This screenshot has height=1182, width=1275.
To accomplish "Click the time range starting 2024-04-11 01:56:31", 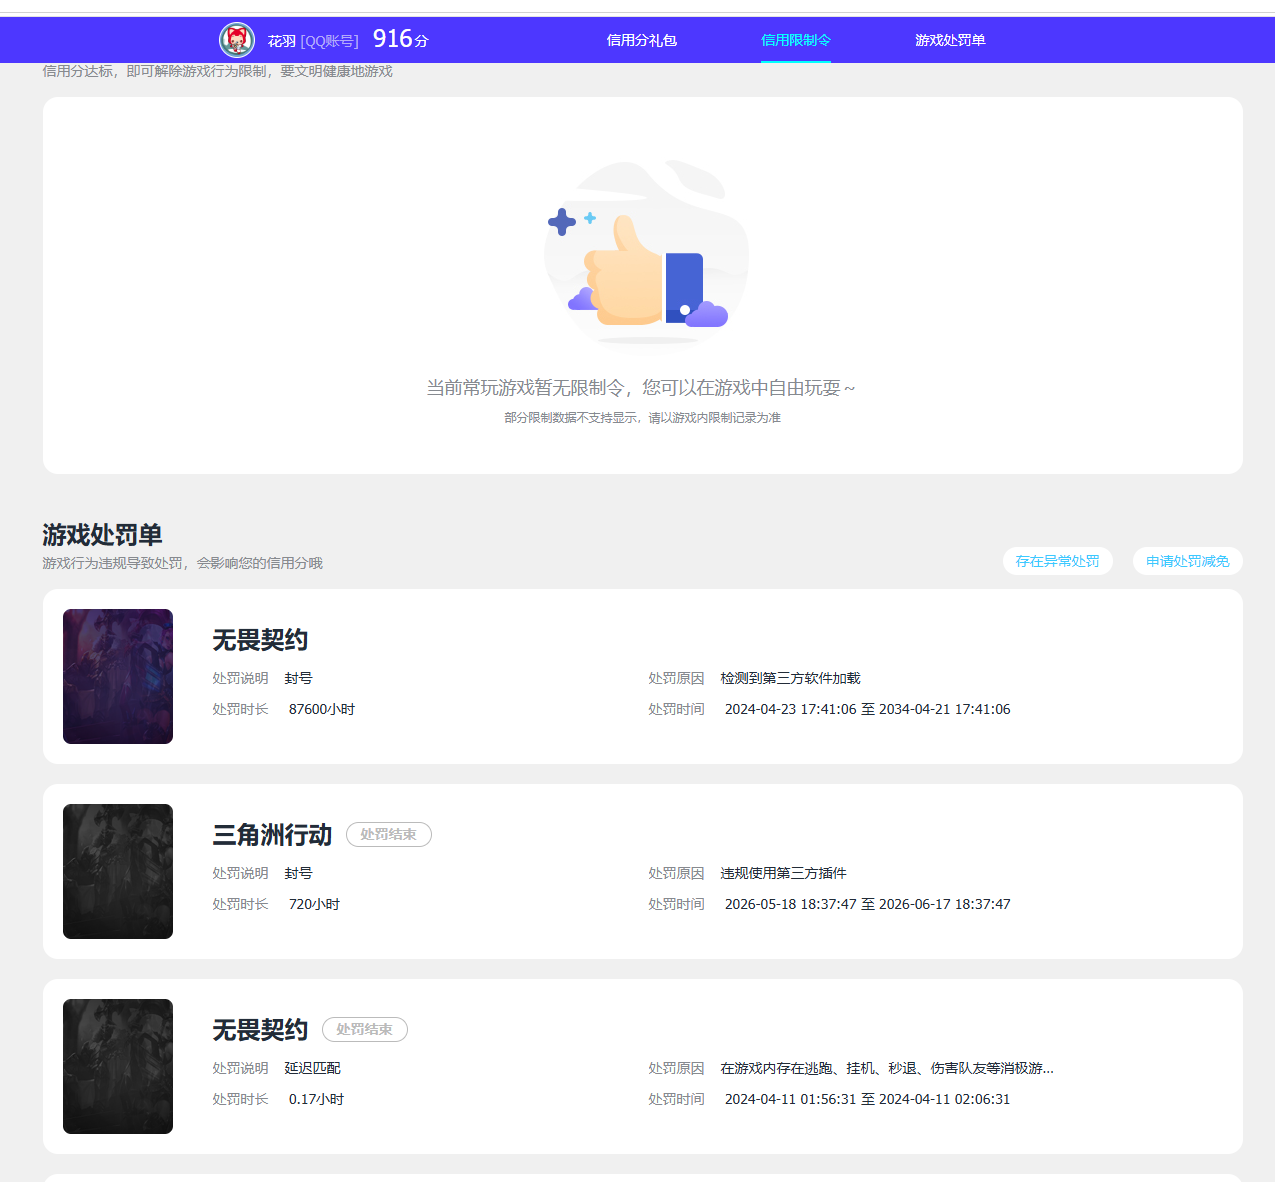I will pos(867,1099).
